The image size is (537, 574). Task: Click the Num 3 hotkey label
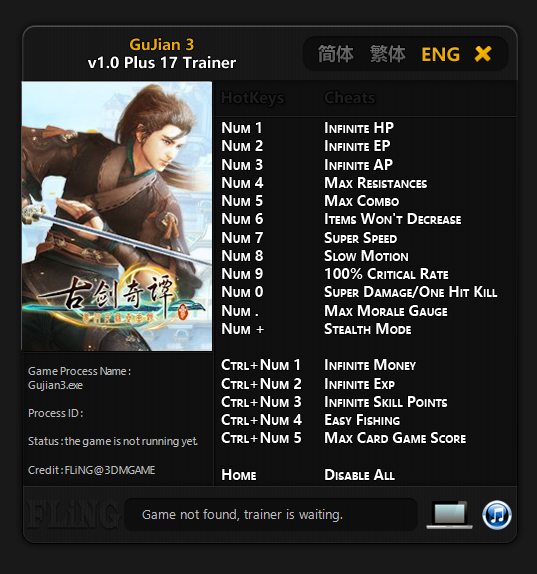pos(242,165)
